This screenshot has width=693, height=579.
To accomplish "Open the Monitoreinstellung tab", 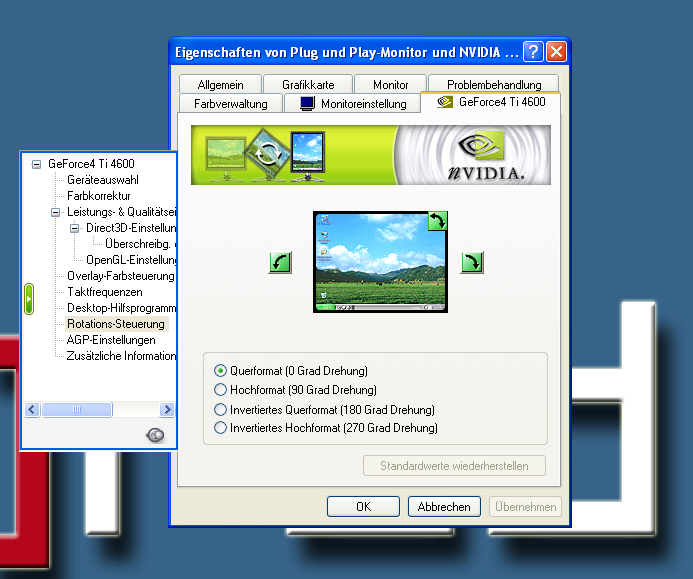I will pos(353,103).
